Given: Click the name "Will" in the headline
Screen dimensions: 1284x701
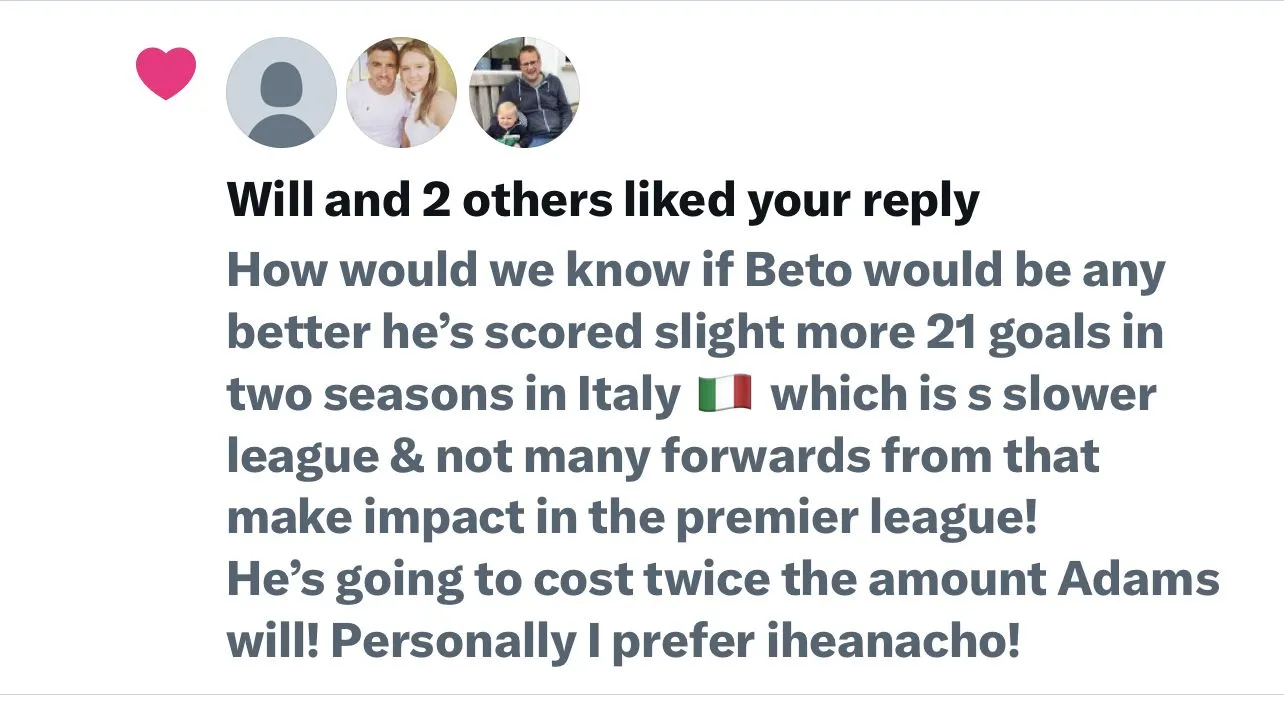Looking at the screenshot, I should point(264,201).
